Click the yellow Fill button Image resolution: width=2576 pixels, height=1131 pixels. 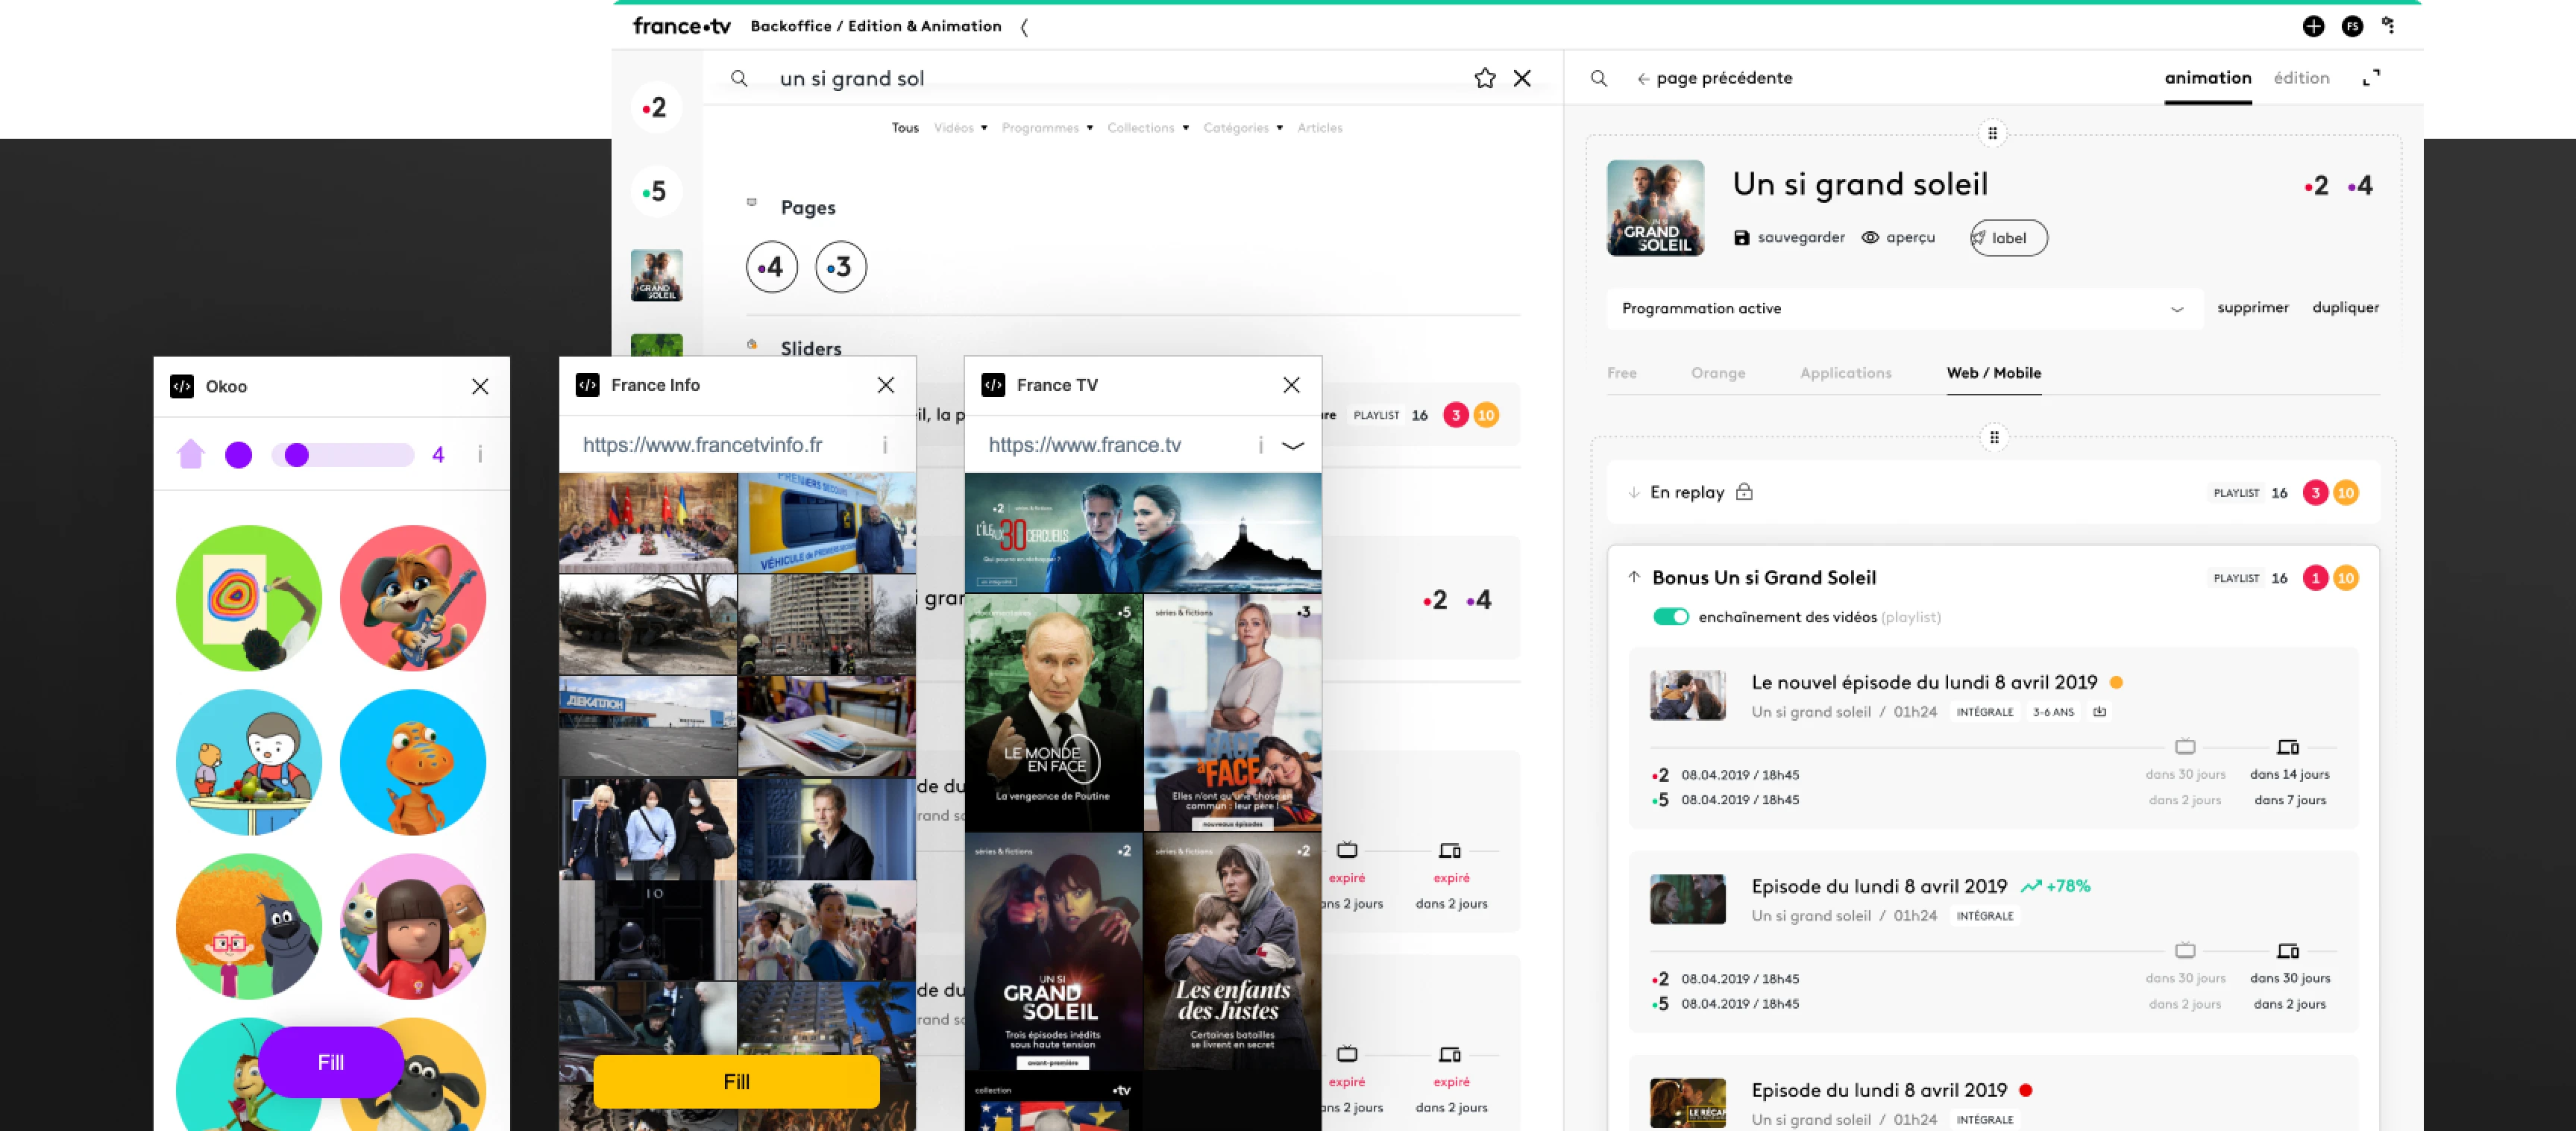coord(736,1082)
